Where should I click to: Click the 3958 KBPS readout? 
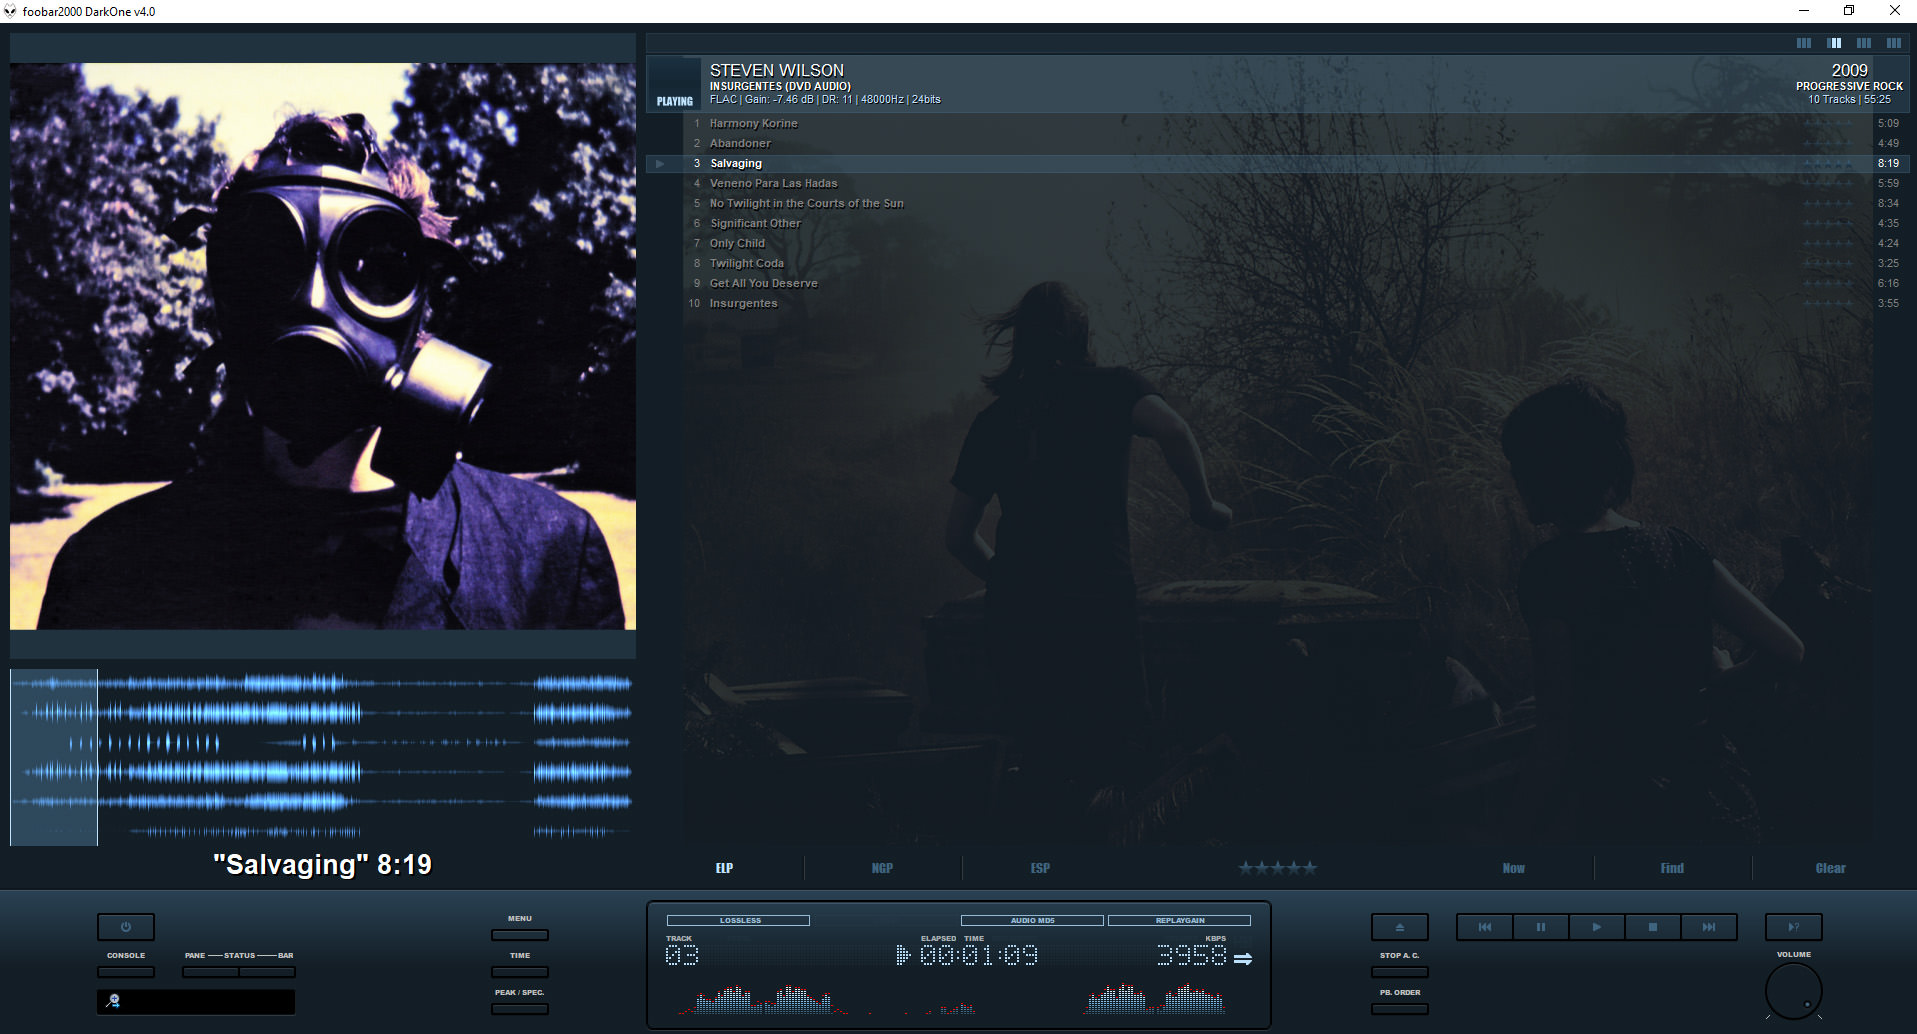click(x=1191, y=956)
